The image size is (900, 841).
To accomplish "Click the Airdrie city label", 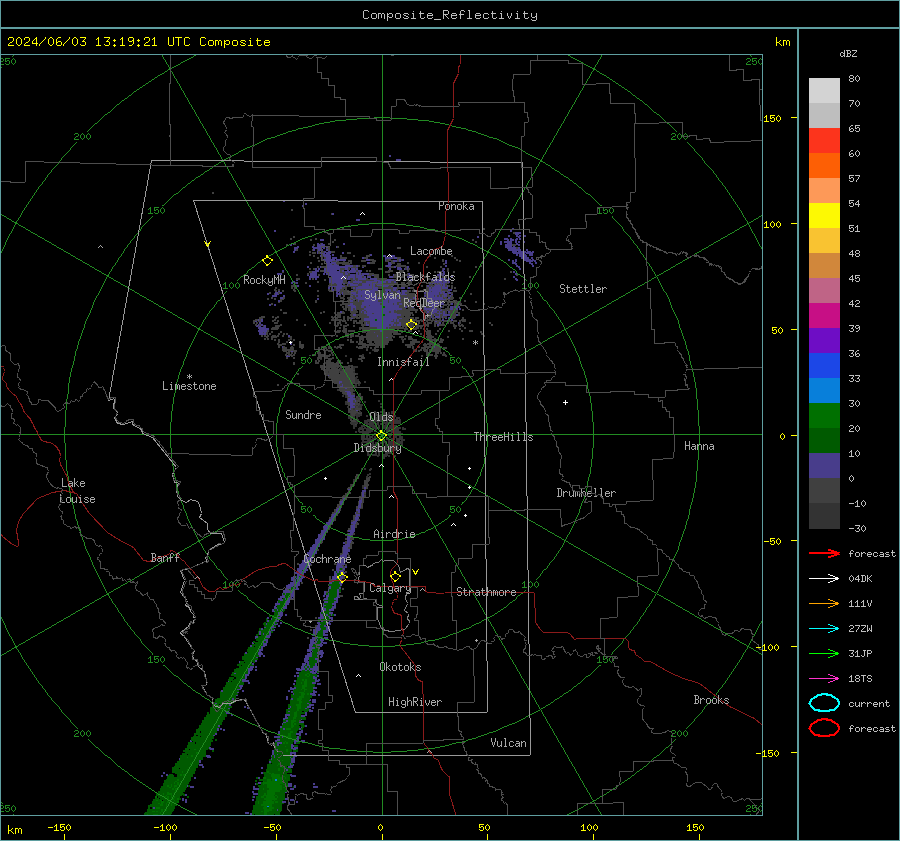I will tap(394, 534).
